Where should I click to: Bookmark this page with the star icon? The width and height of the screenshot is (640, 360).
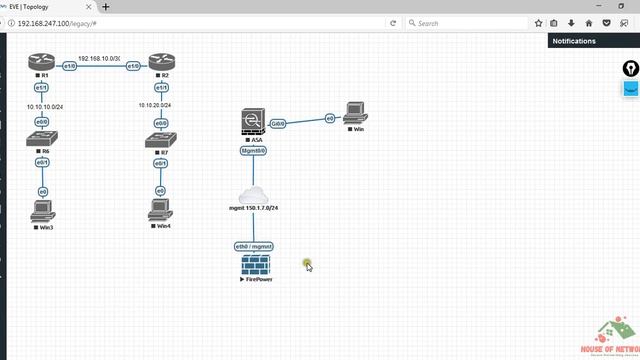click(538, 23)
